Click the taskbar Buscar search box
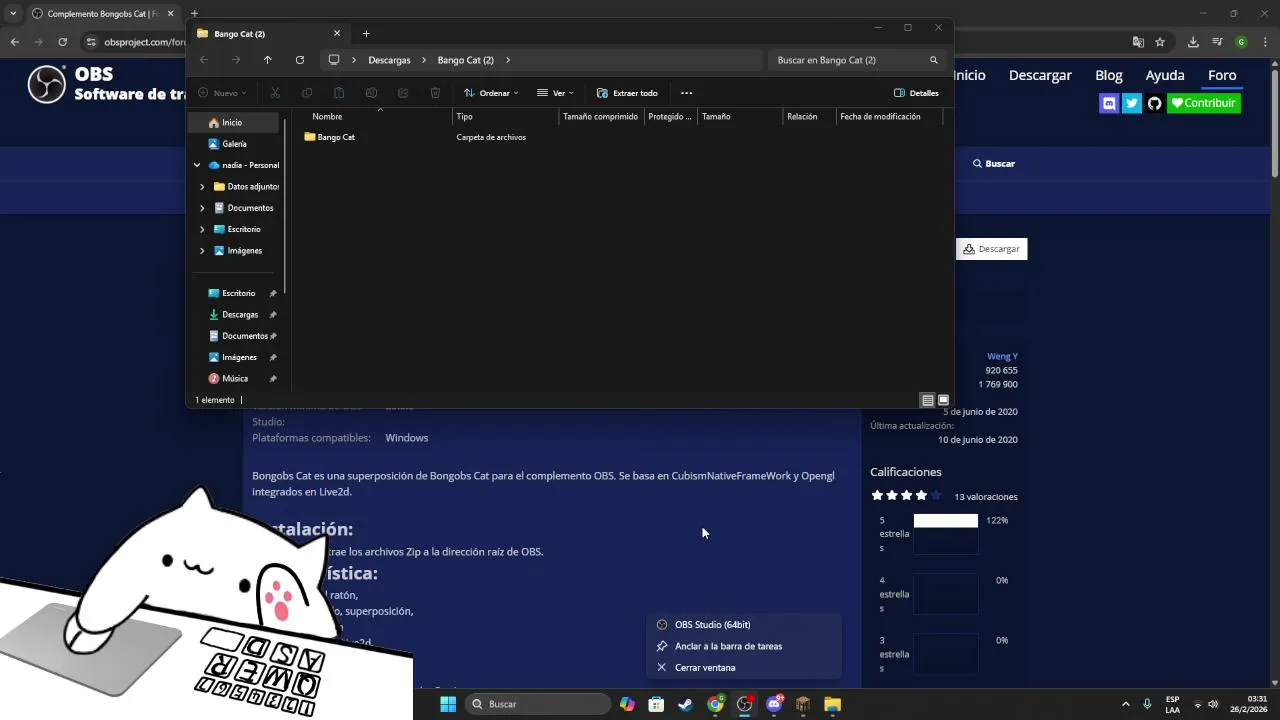This screenshot has height=720, width=1280. pyautogui.click(x=538, y=704)
